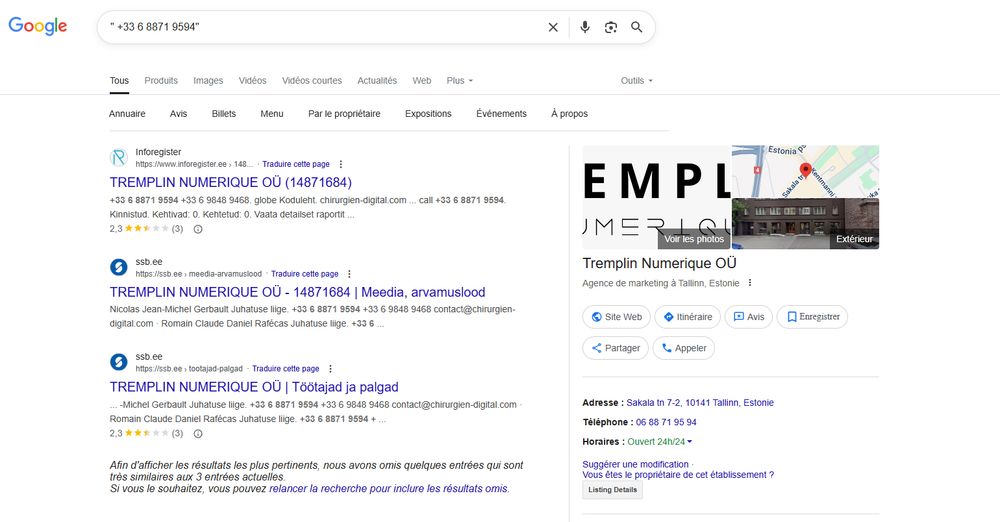The width and height of the screenshot is (1000, 522).
Task: Select the Expositions filter
Action: pos(428,114)
